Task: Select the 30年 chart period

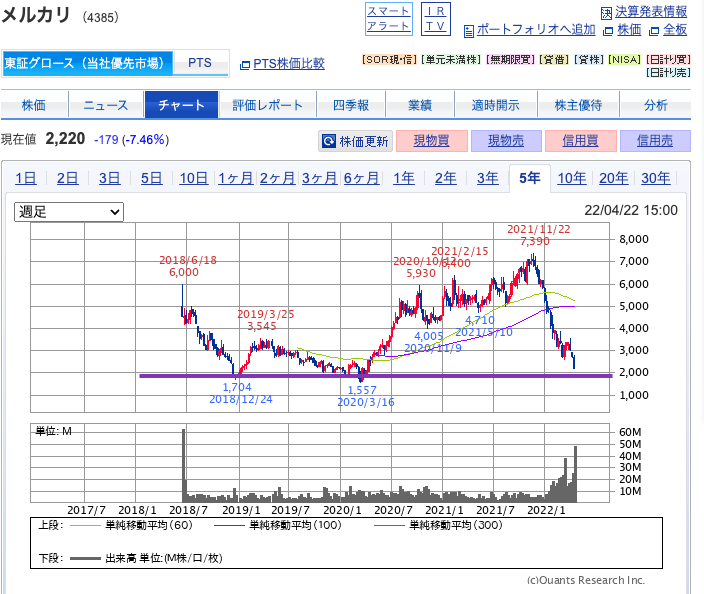Action: 656,178
